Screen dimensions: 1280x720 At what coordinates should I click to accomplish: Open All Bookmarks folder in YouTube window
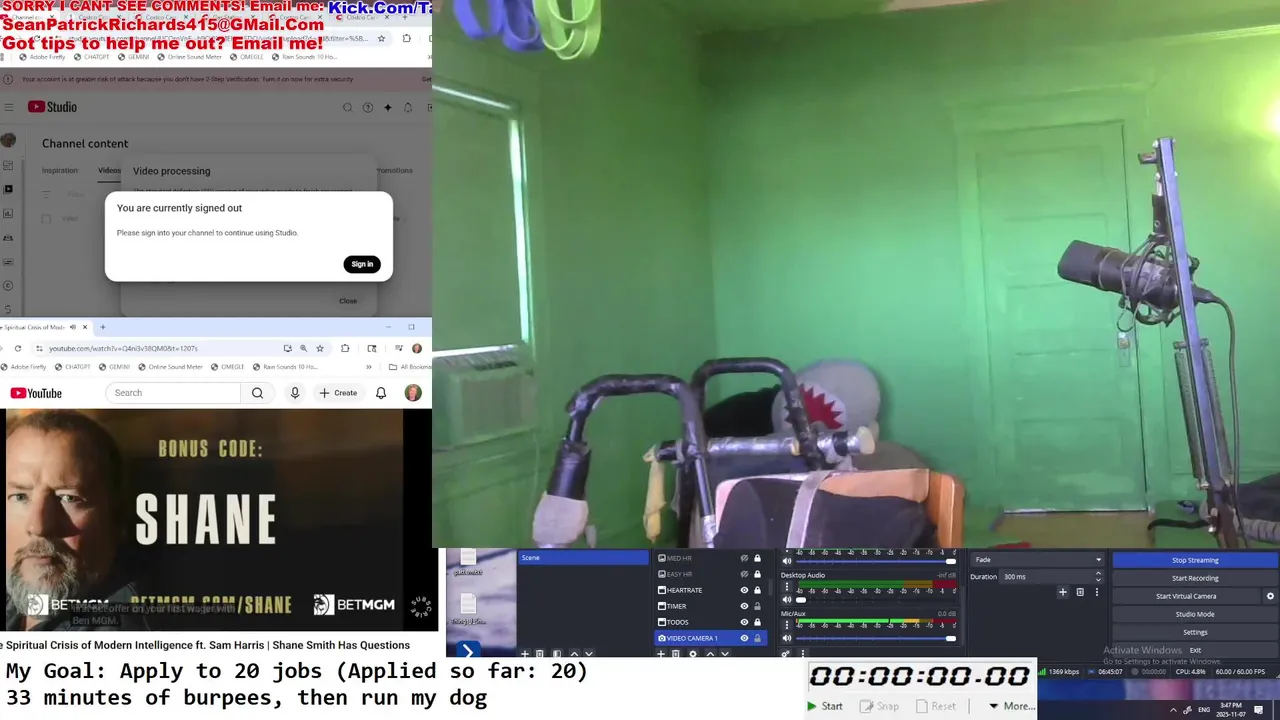410,367
